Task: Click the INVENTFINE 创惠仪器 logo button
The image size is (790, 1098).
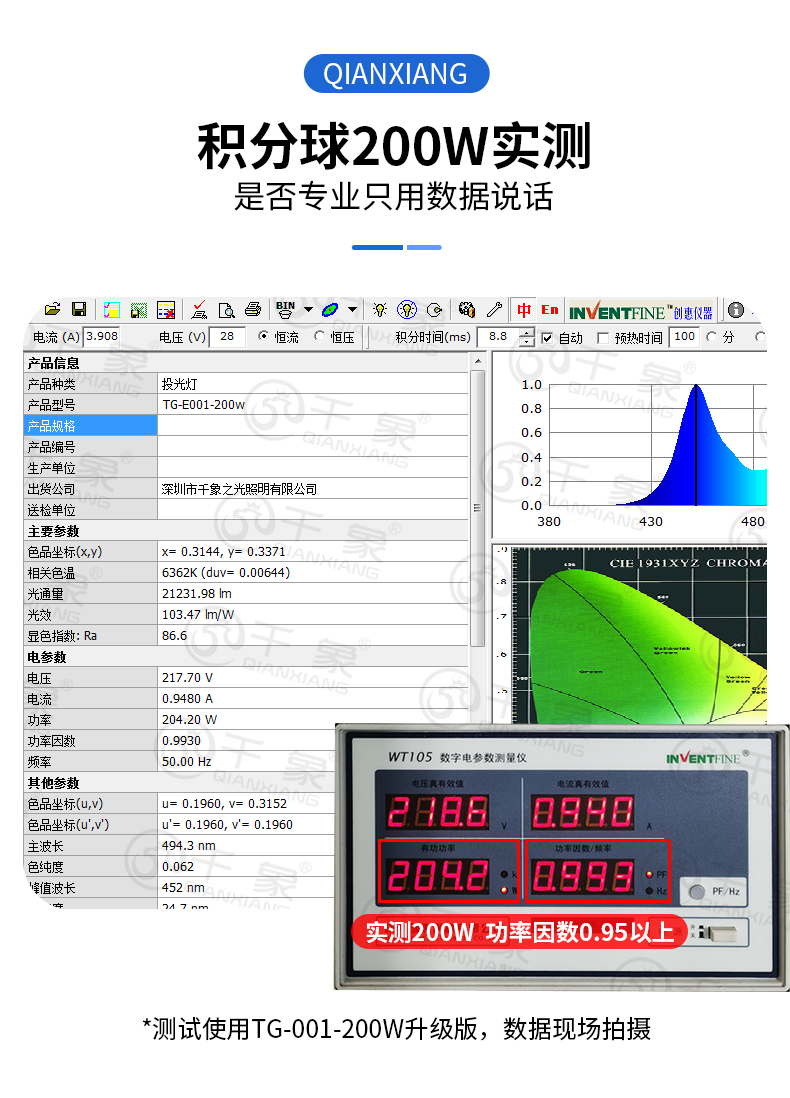Action: [640, 311]
